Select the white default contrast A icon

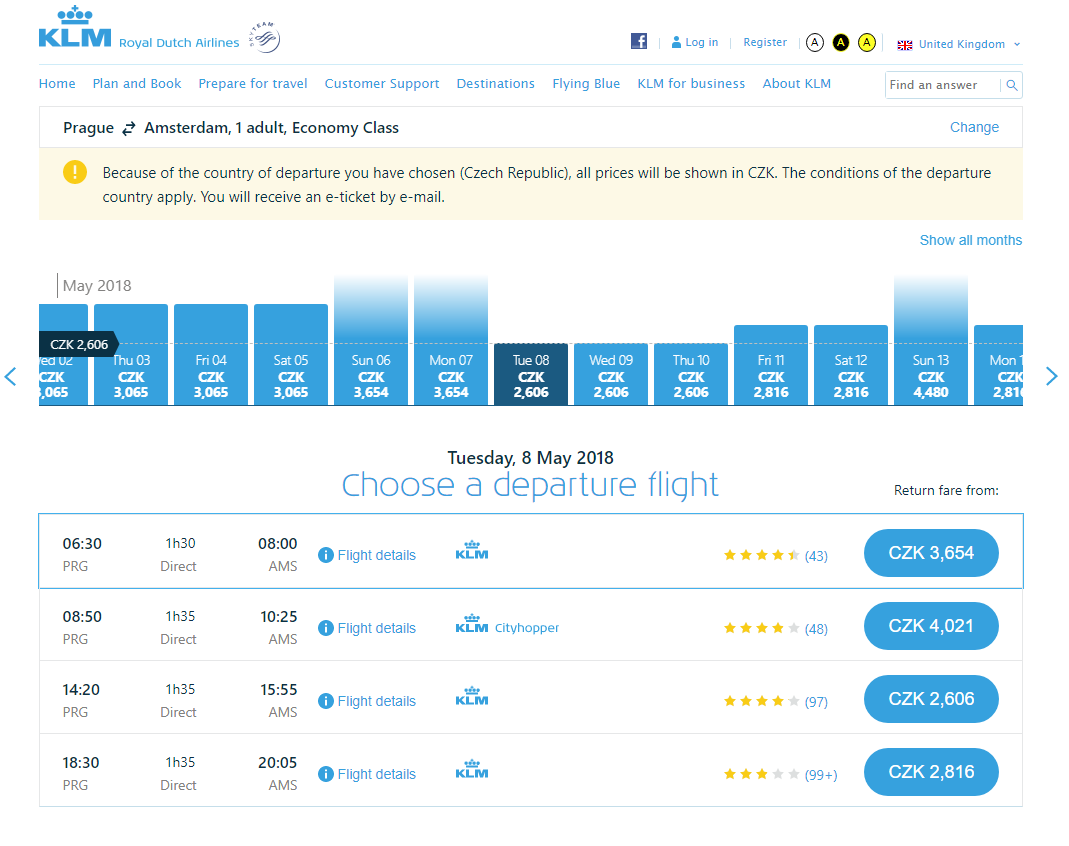click(815, 43)
